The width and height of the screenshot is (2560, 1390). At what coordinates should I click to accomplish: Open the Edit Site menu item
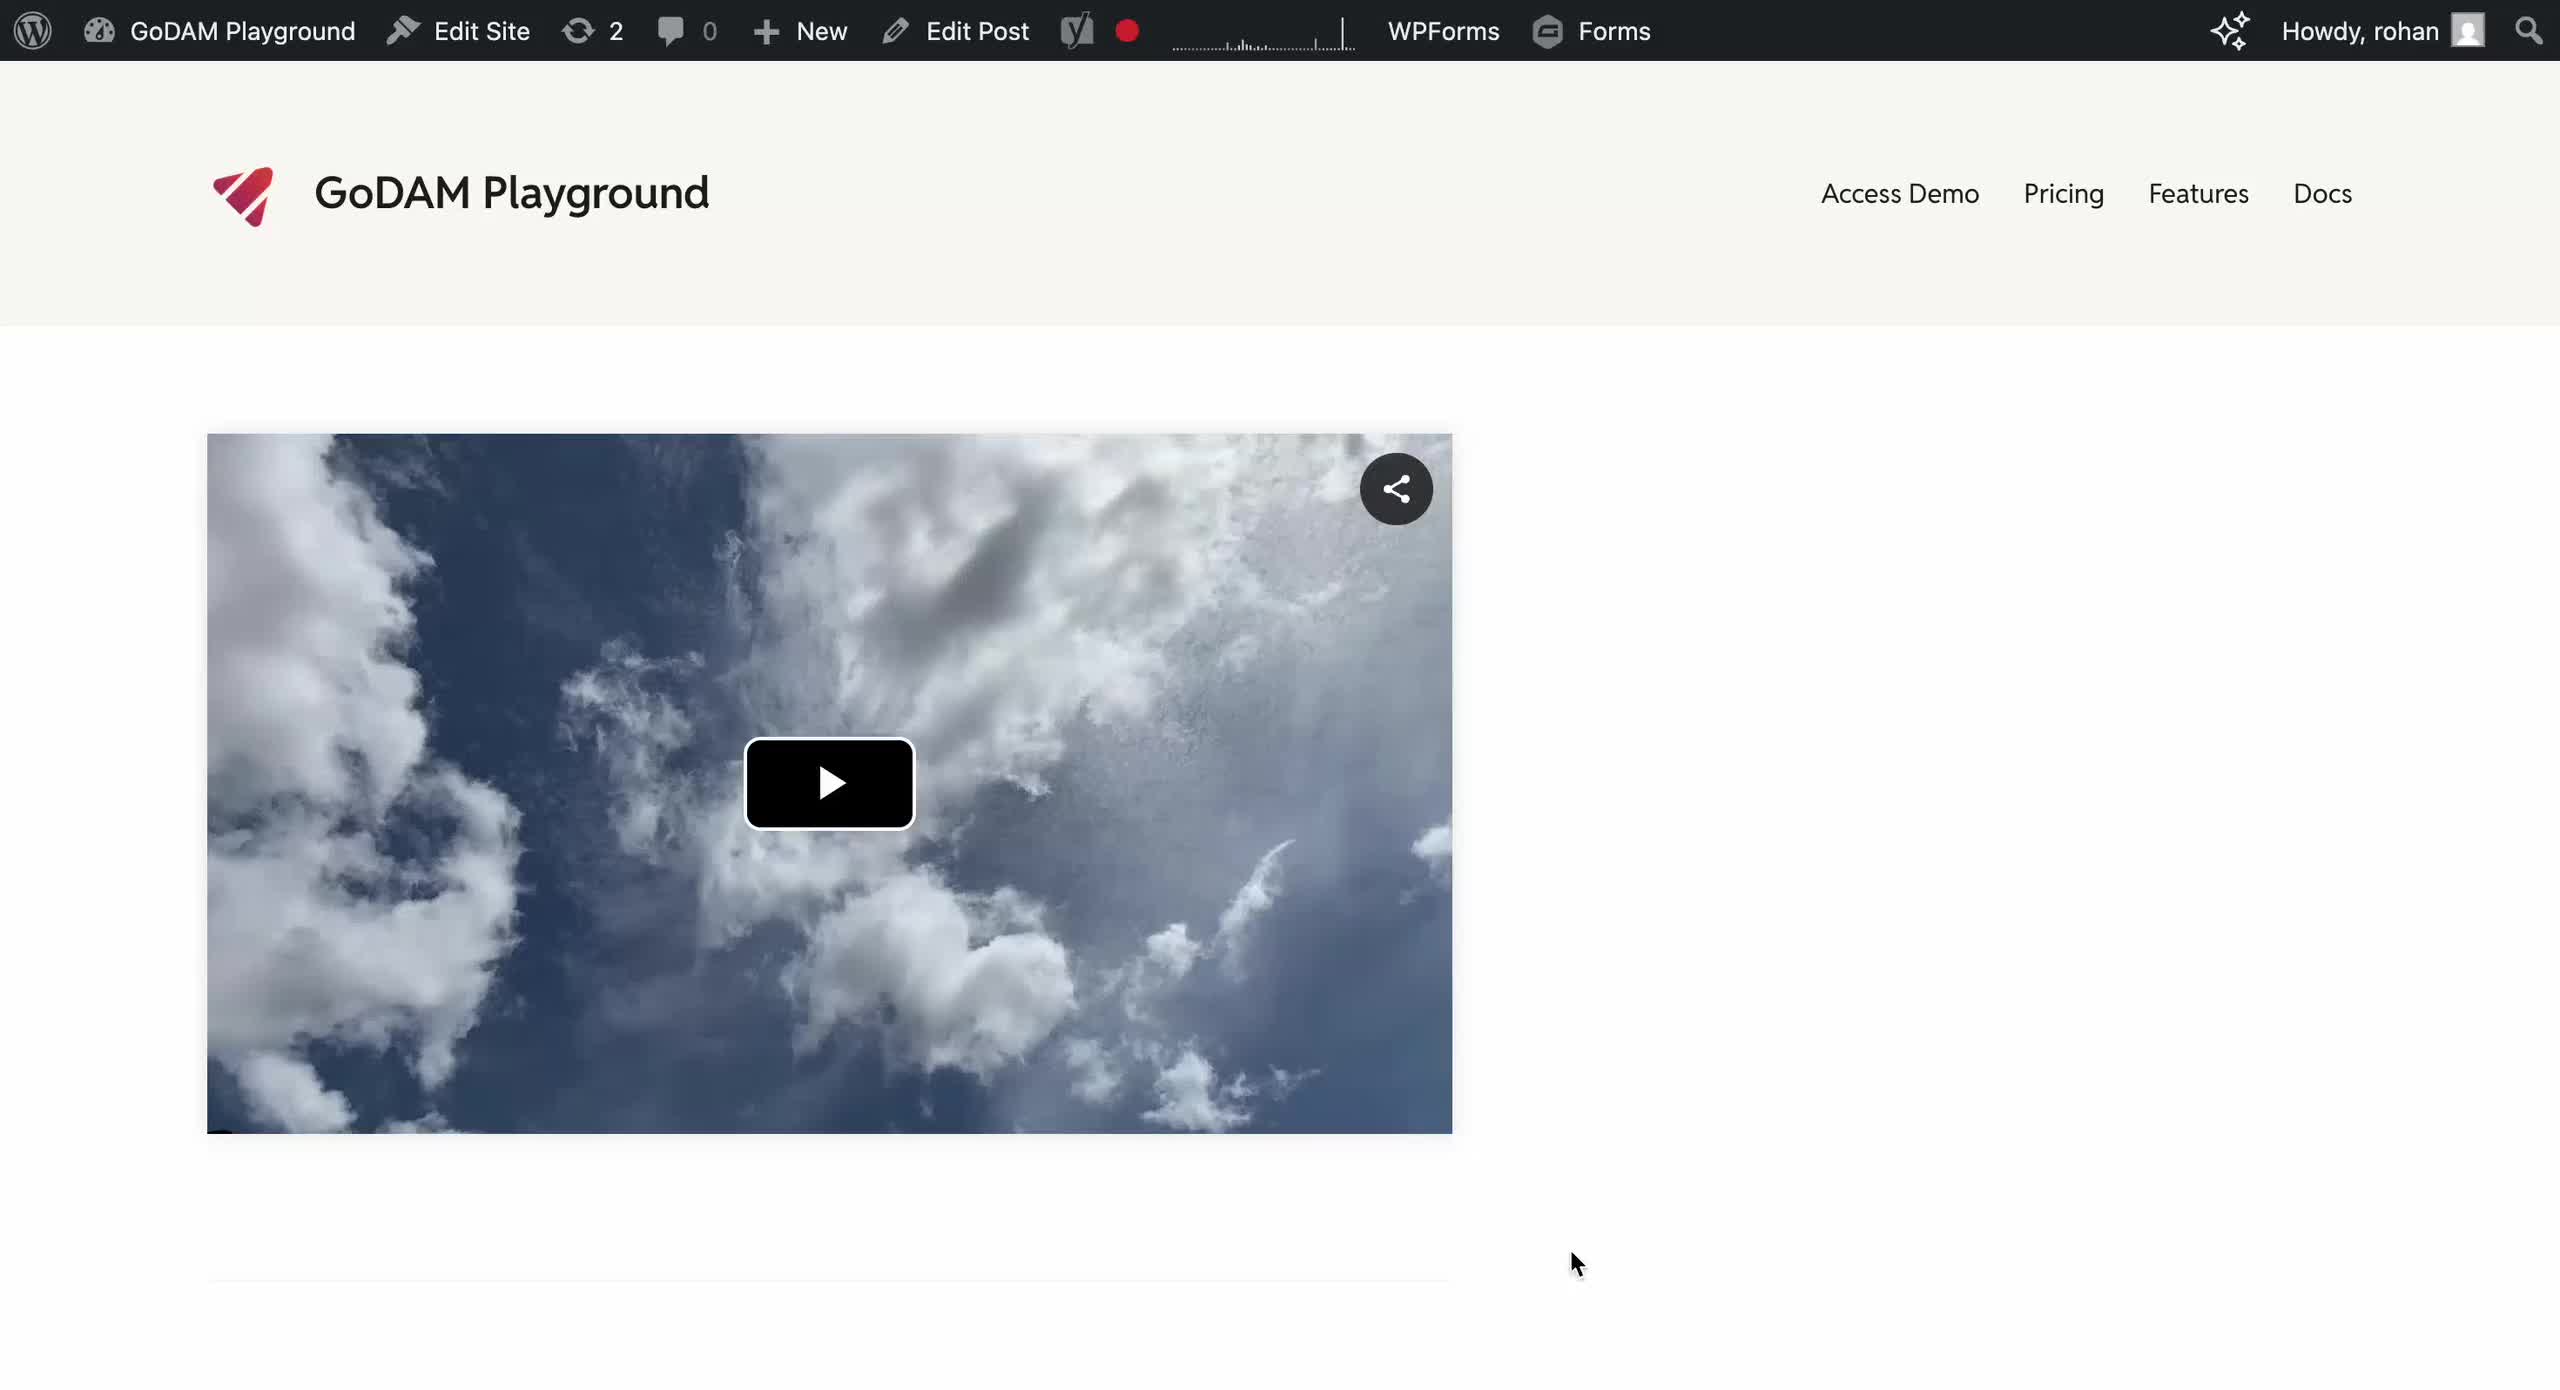[459, 31]
